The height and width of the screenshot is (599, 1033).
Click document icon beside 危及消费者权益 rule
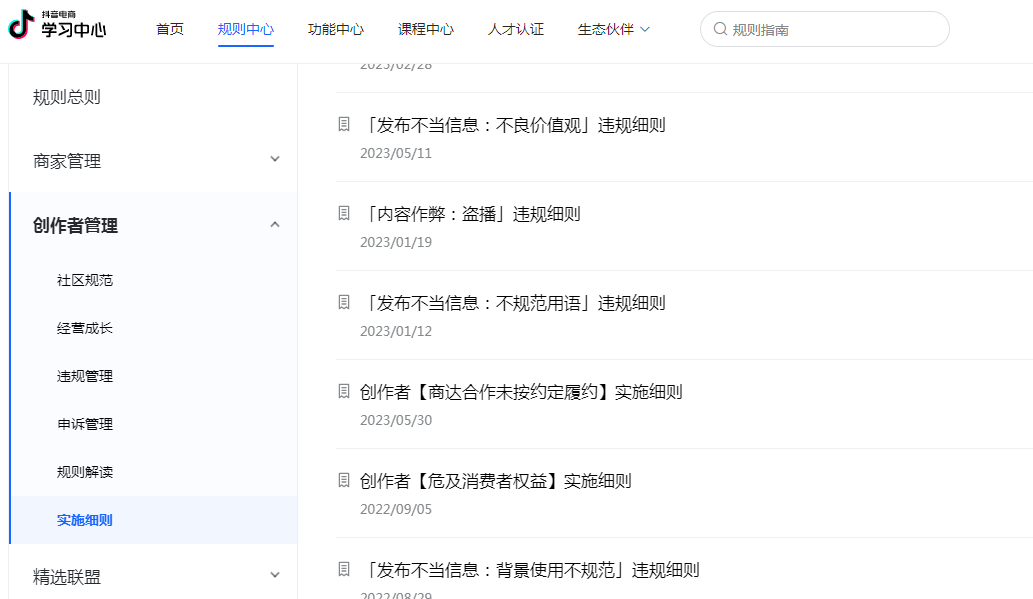344,481
